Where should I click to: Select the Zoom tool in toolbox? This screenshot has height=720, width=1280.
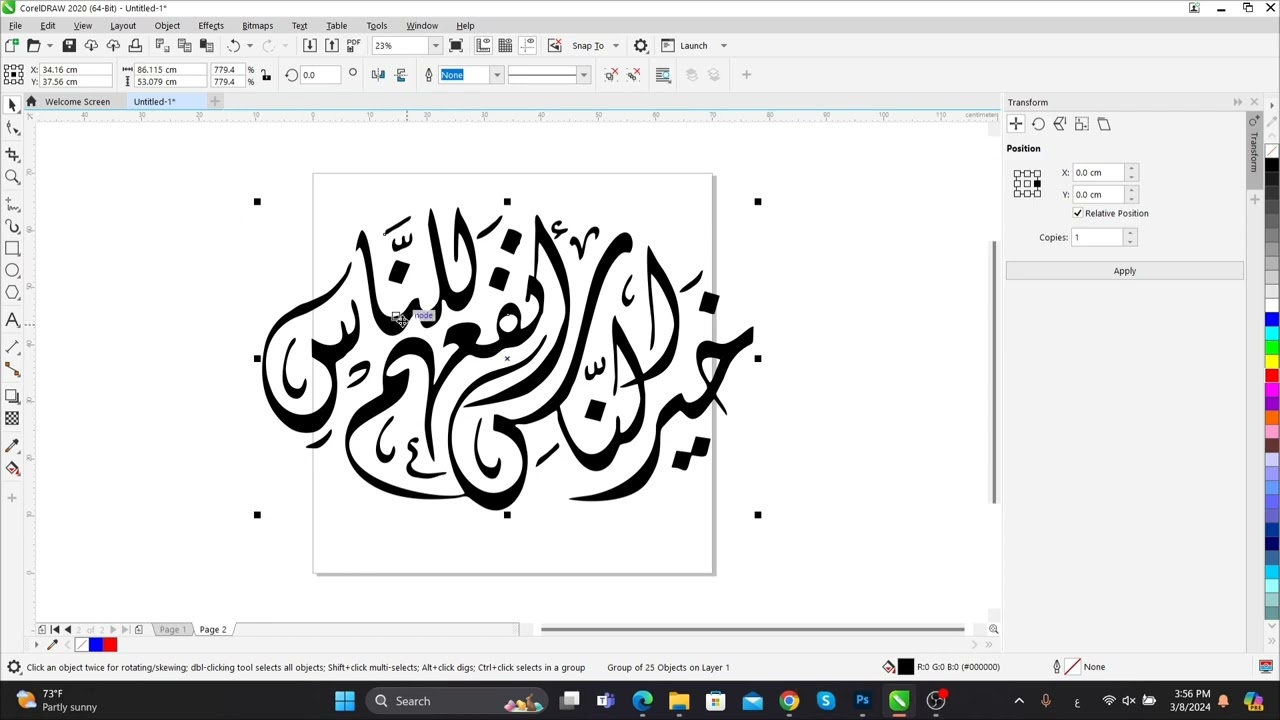(12, 177)
